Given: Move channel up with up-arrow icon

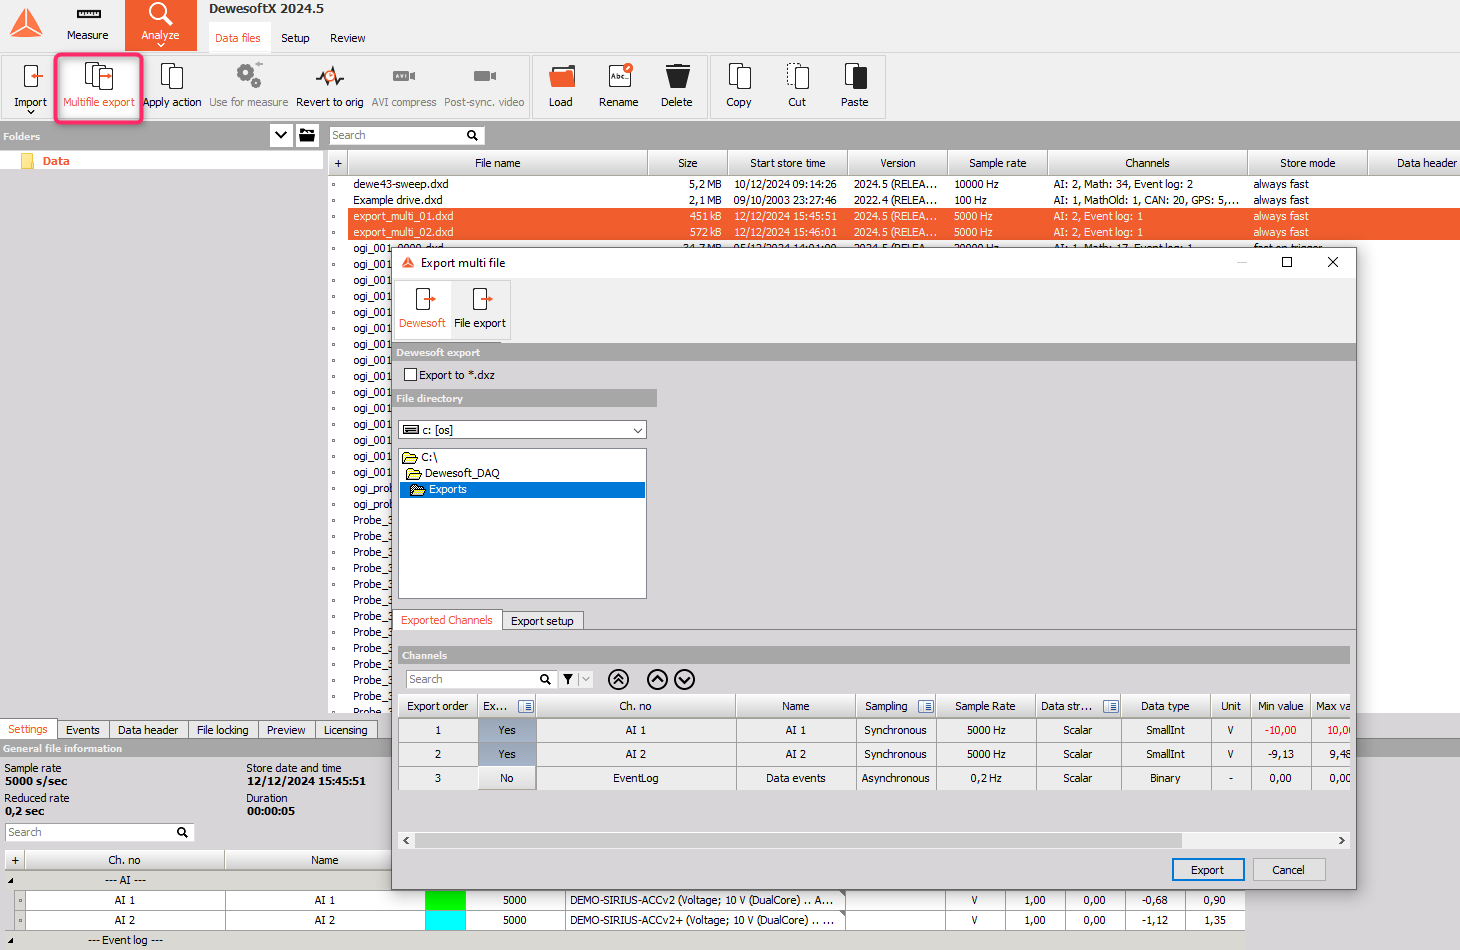Looking at the screenshot, I should click(657, 680).
